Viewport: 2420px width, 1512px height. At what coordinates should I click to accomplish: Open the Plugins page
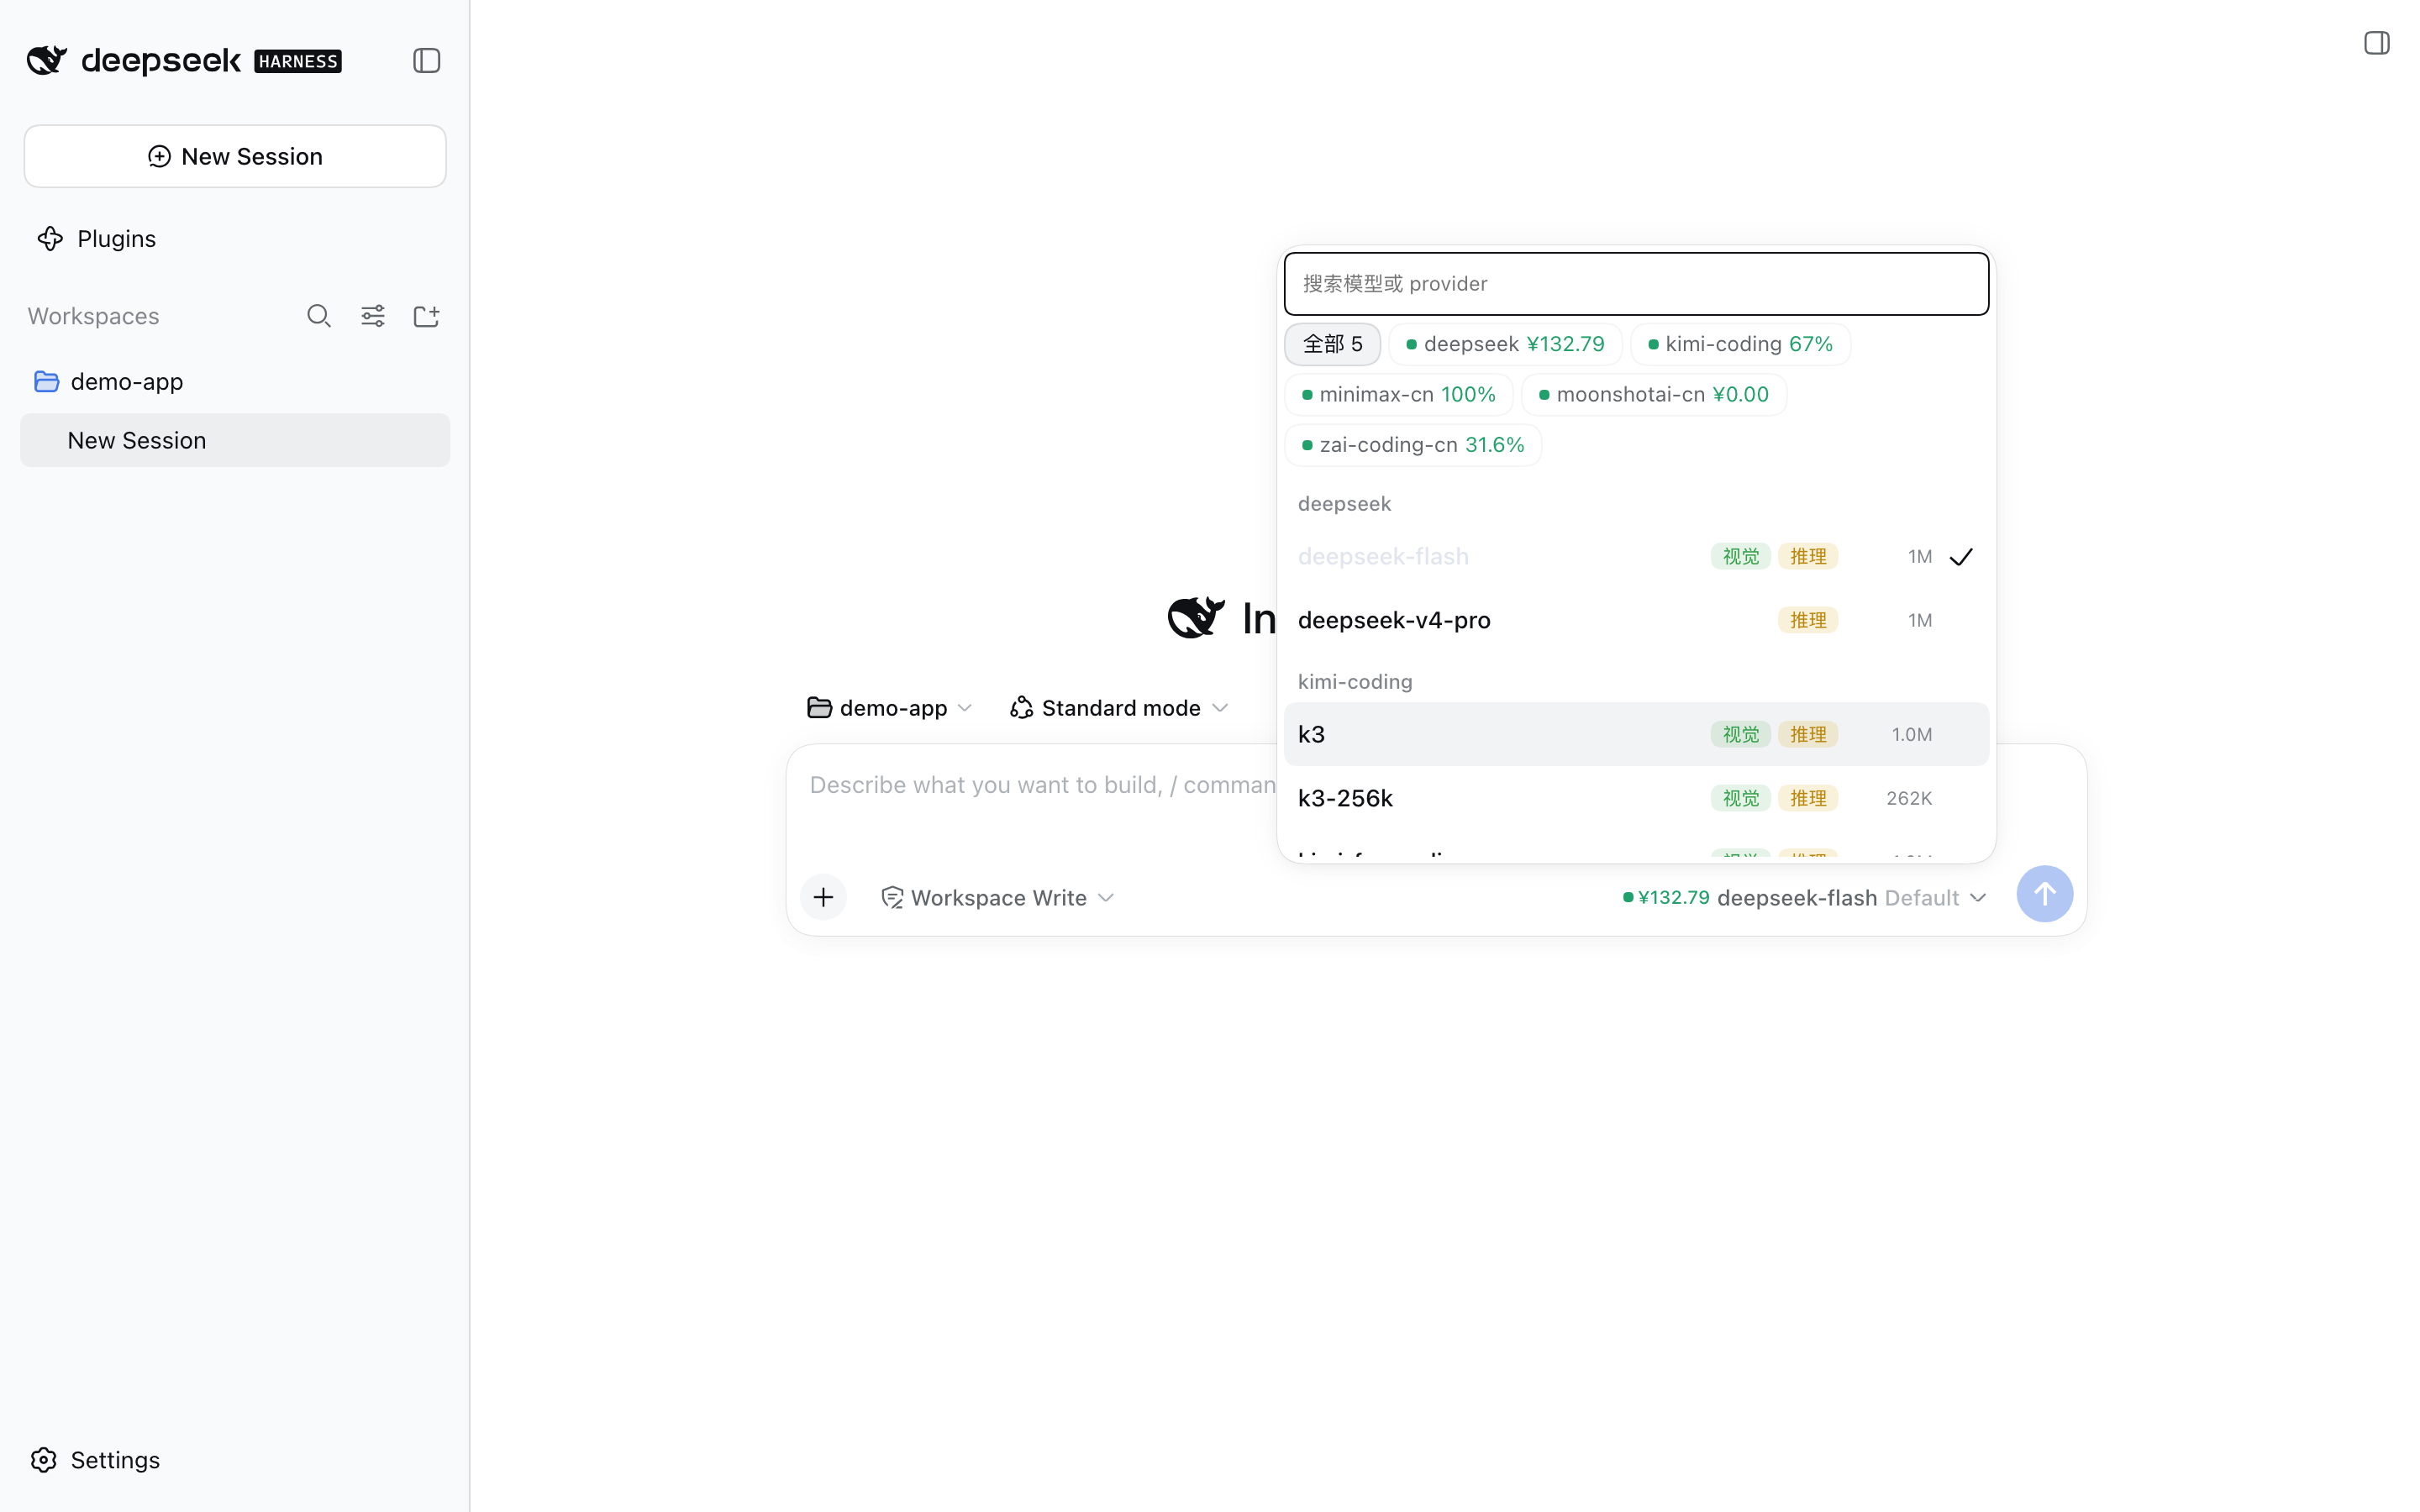(97, 239)
